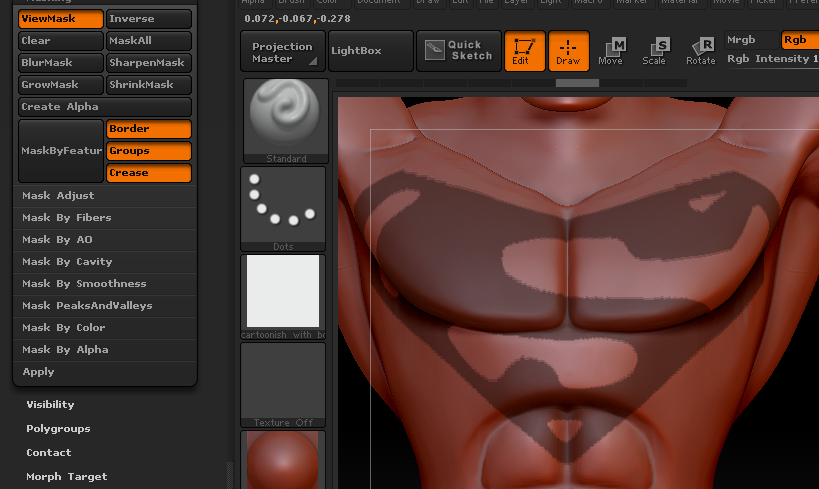The height and width of the screenshot is (489, 819).
Task: Select the Rotate mode icon
Action: 700,51
